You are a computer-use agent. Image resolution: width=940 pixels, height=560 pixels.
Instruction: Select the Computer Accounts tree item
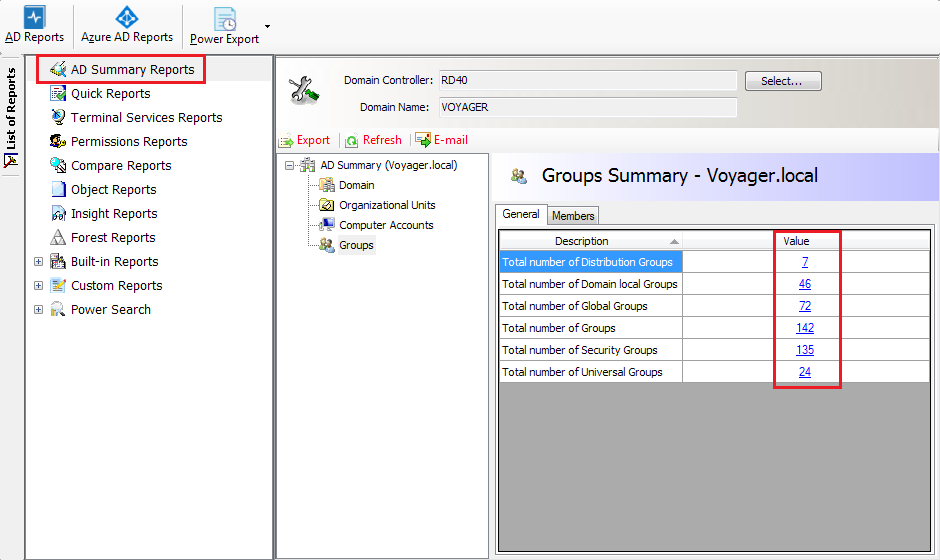(386, 225)
